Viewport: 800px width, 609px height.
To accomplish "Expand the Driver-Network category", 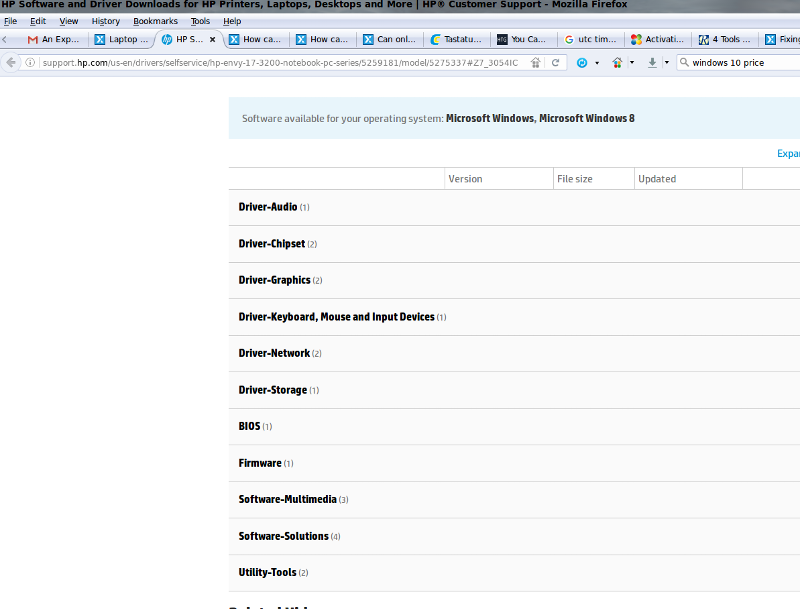I will click(x=514, y=353).
